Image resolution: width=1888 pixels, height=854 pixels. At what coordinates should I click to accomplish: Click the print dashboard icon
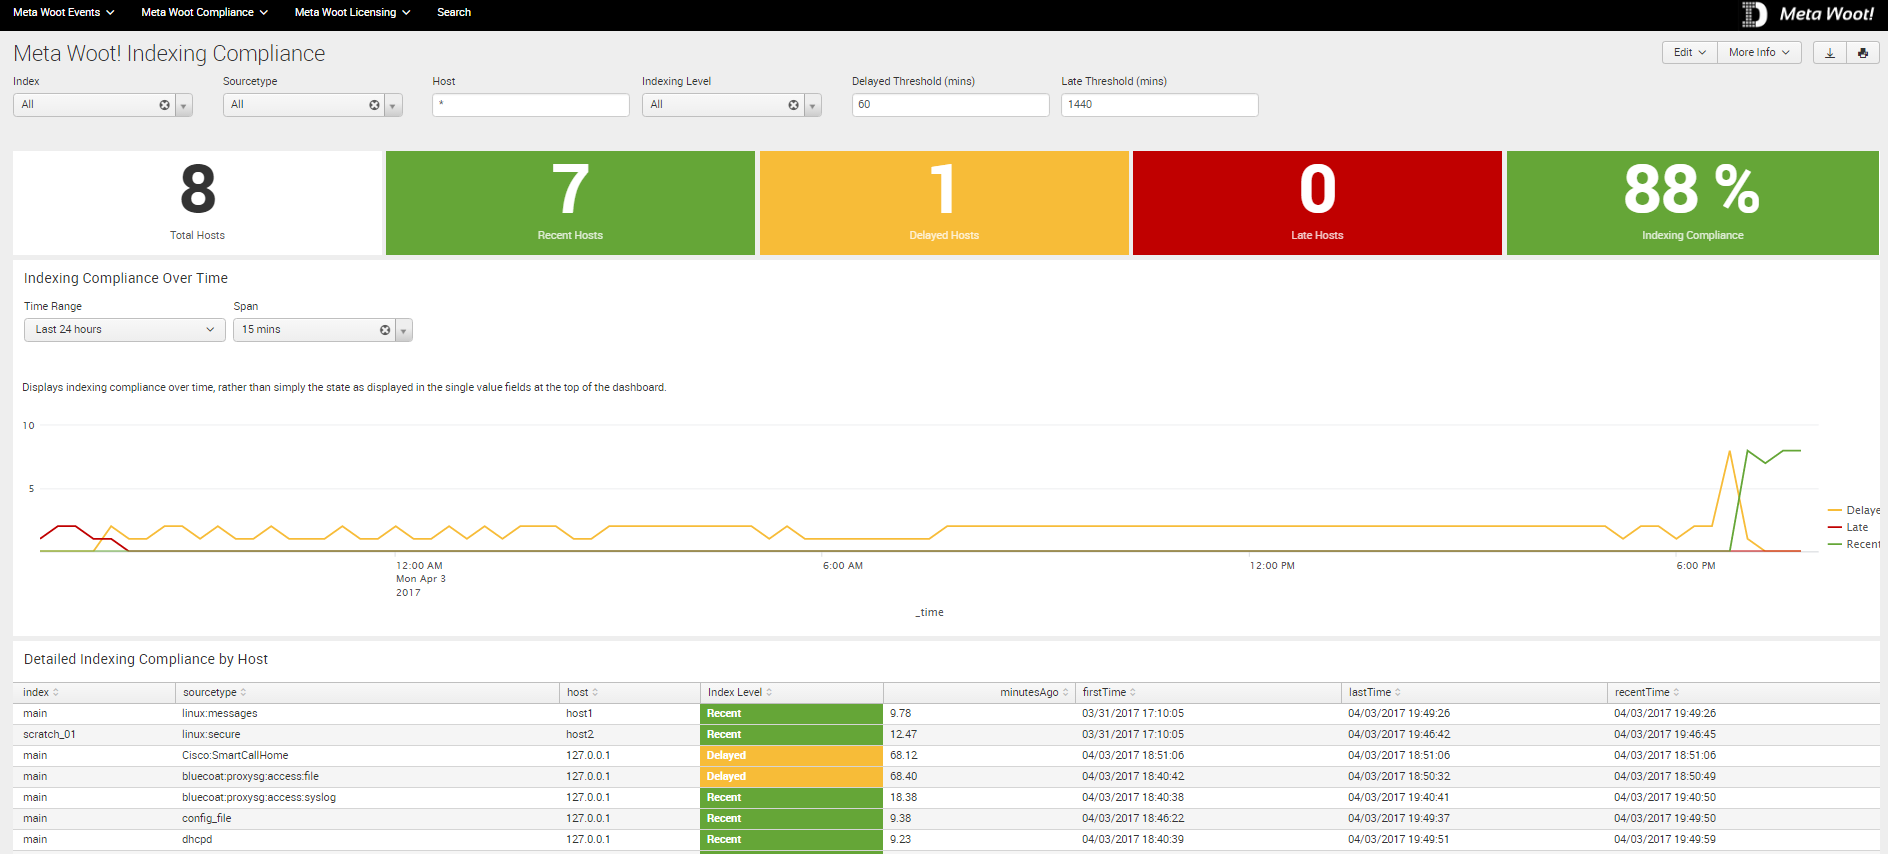[1862, 53]
